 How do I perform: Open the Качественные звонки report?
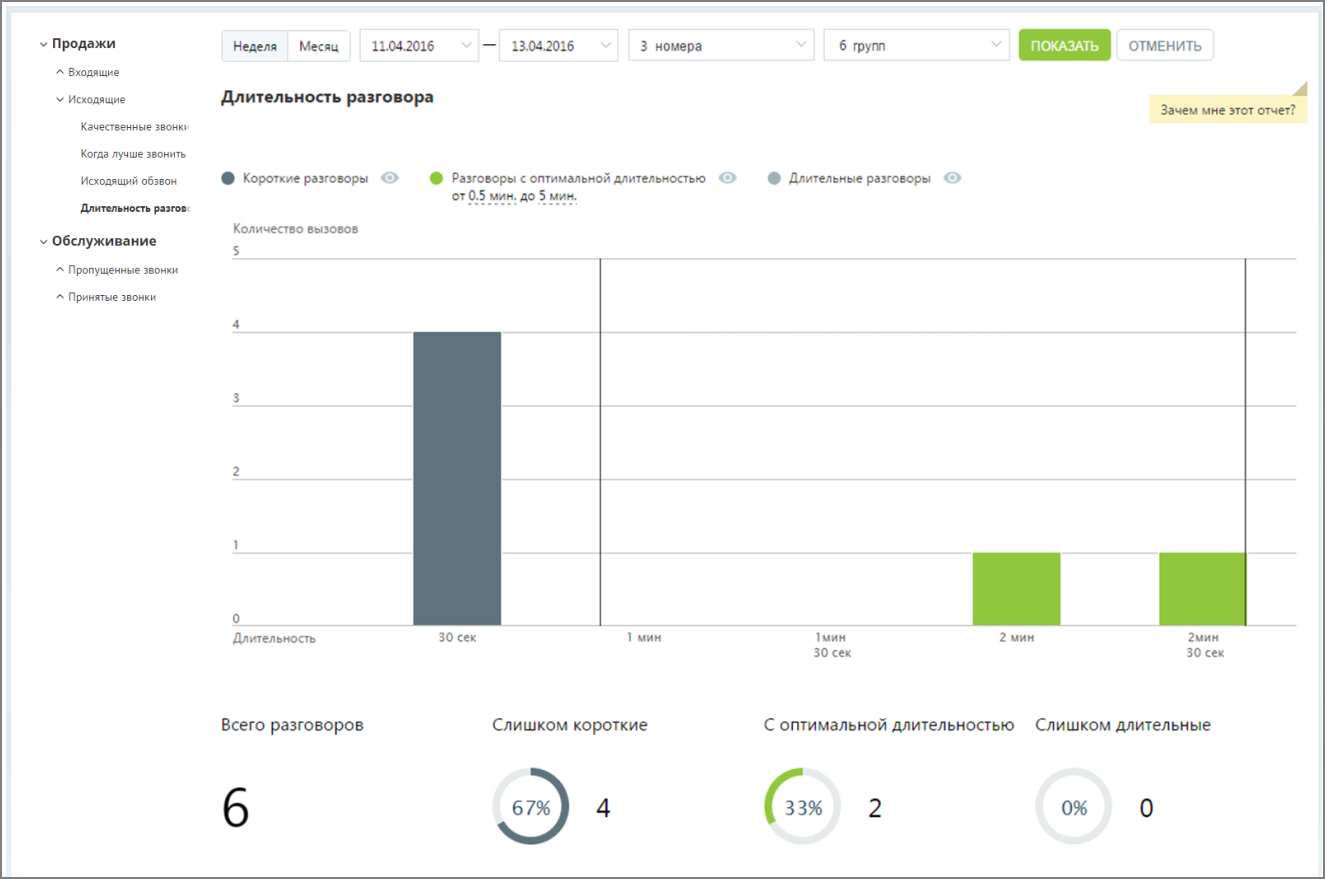pyautogui.click(x=135, y=127)
